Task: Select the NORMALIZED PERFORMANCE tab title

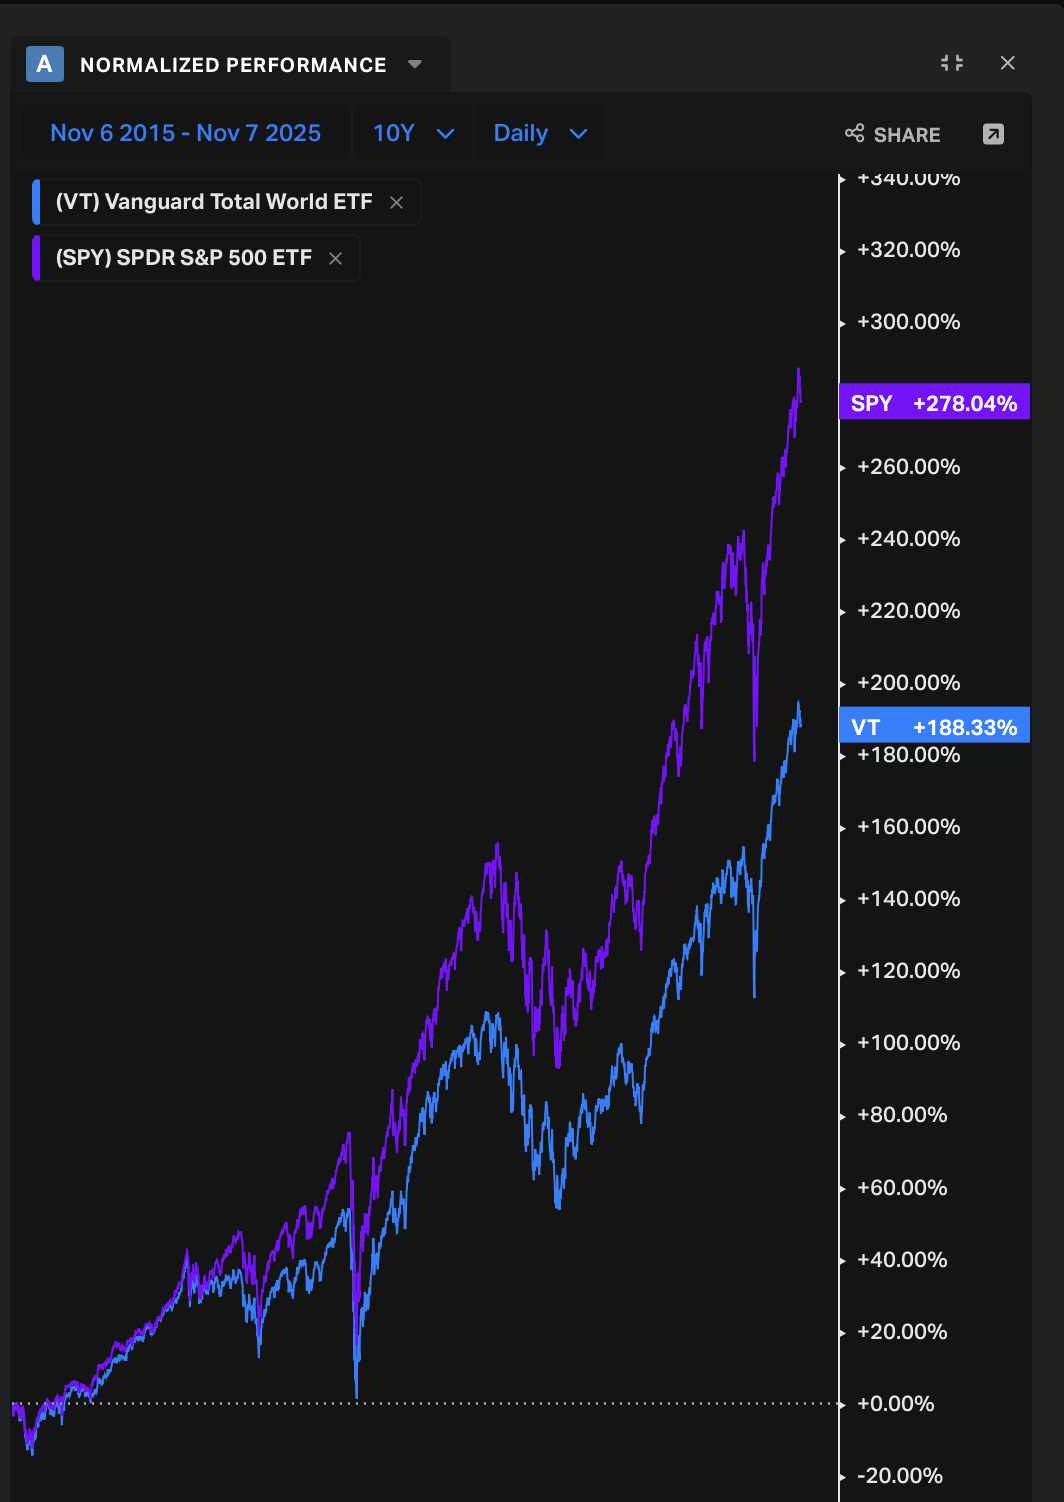Action: (x=233, y=65)
